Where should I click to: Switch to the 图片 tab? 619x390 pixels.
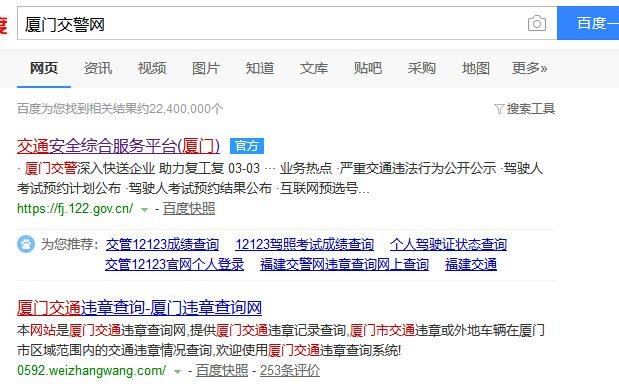pos(206,68)
